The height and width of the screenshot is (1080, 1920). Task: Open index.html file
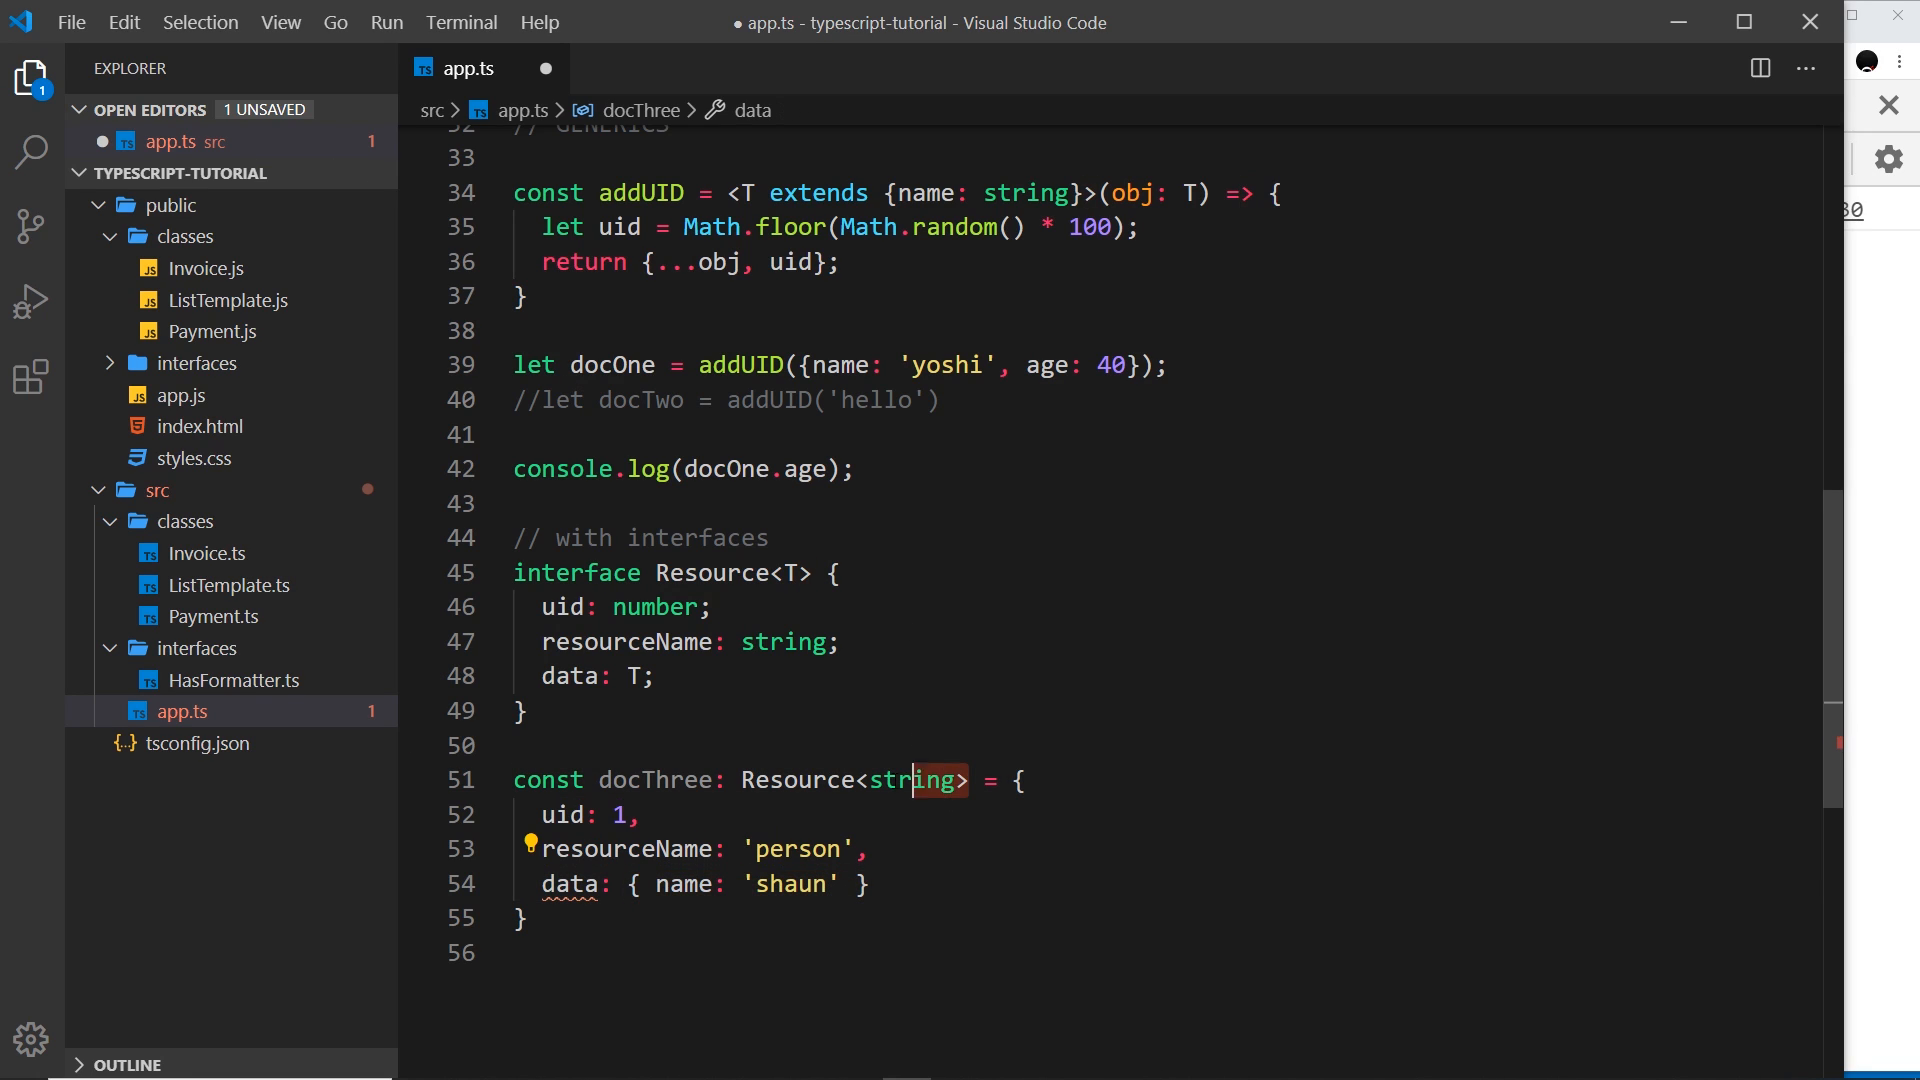point(200,426)
